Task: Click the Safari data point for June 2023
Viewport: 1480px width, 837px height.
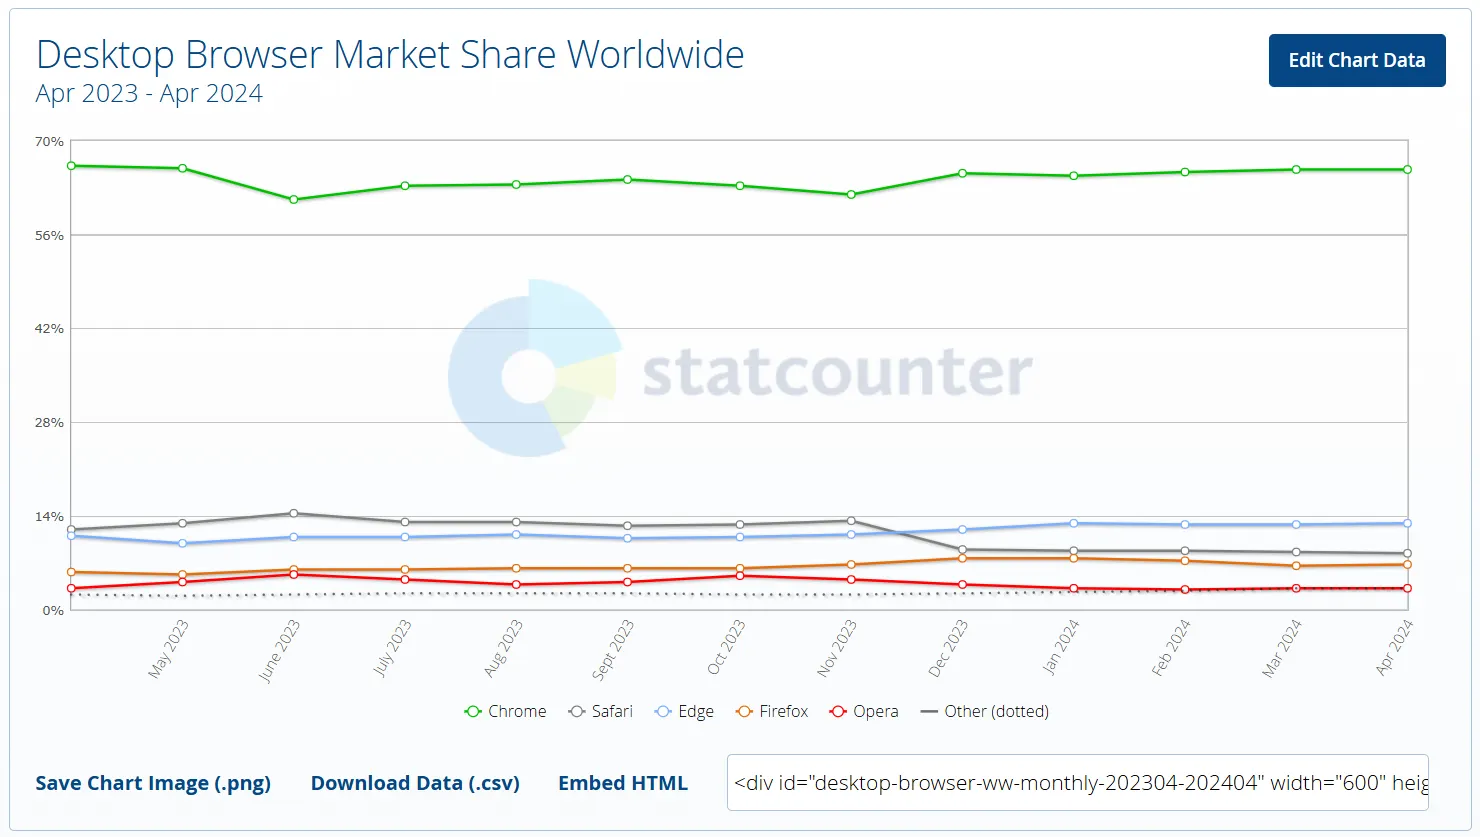Action: click(x=293, y=514)
